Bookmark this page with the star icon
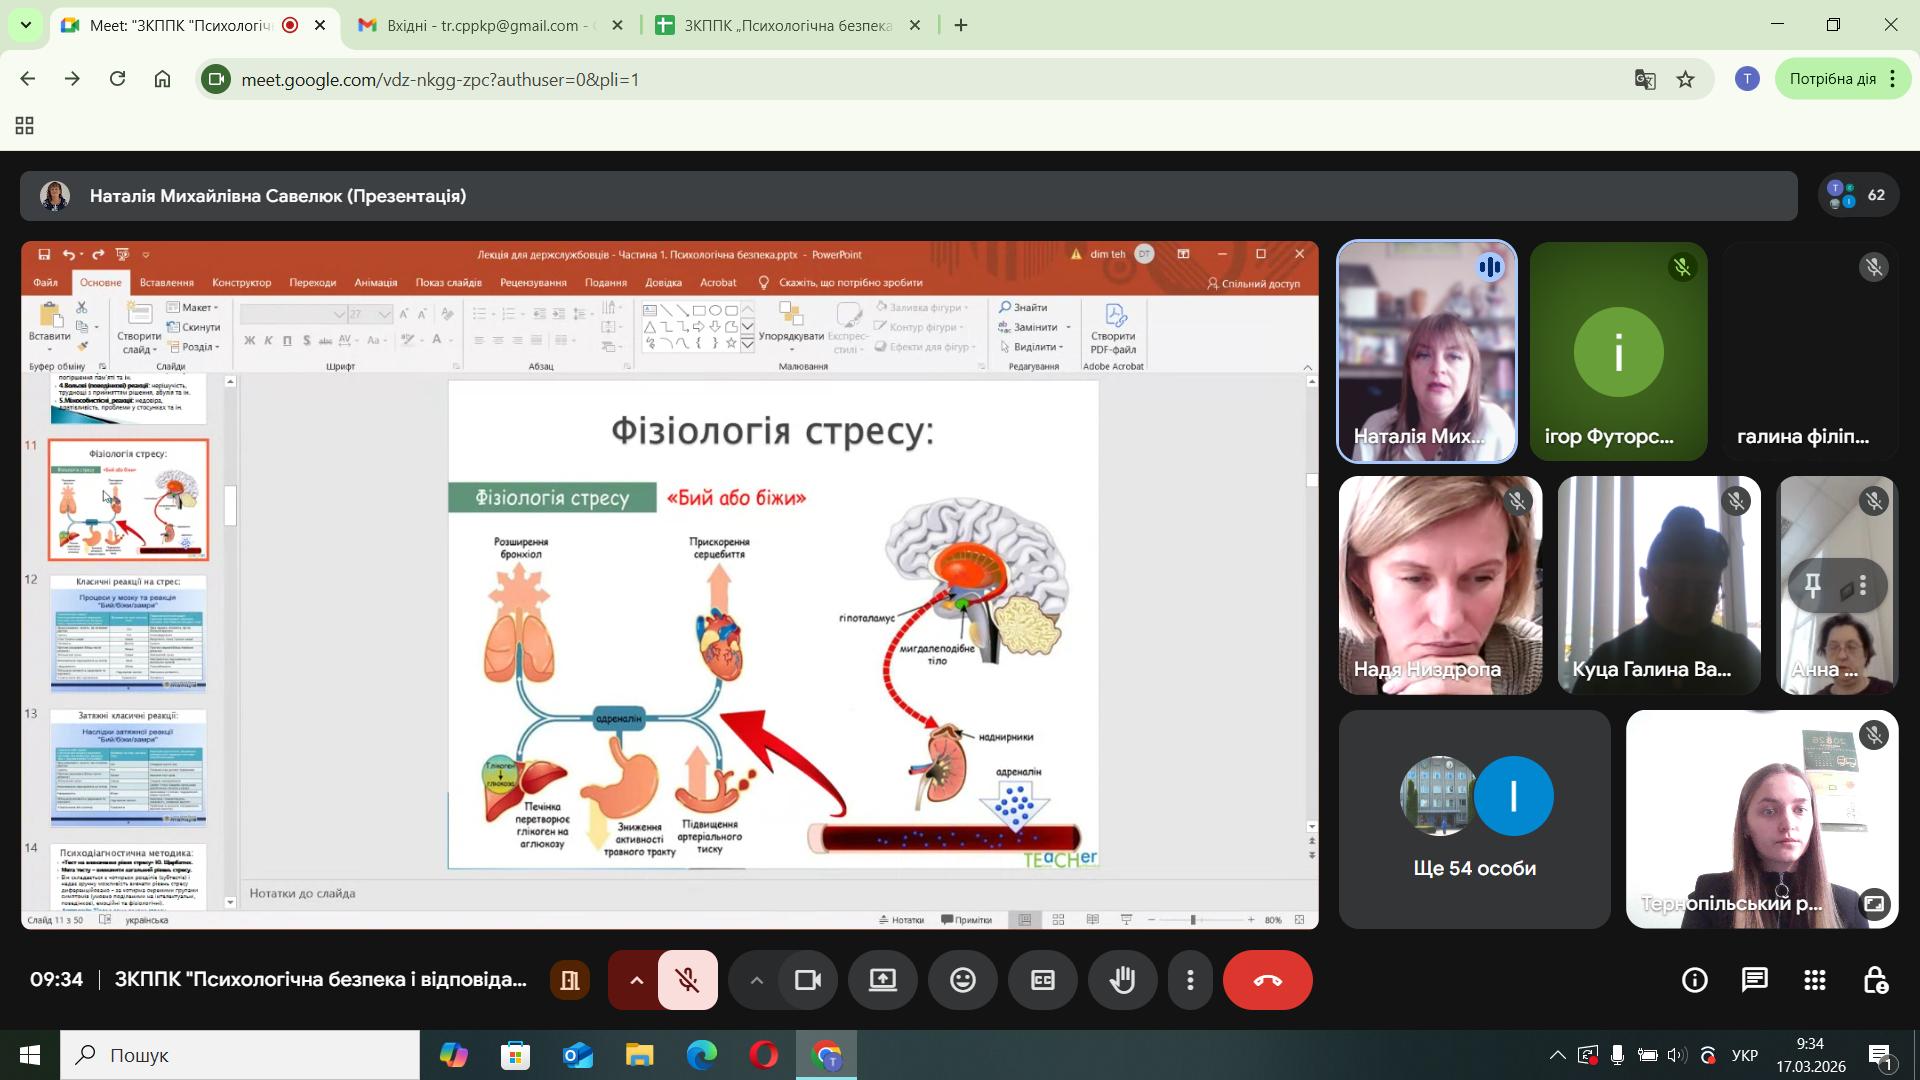The width and height of the screenshot is (1920, 1080). pos(1686,79)
